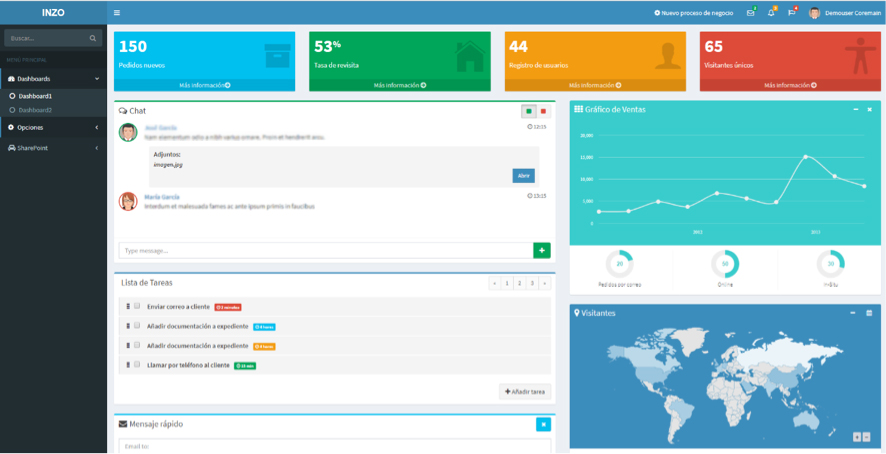This screenshot has height=454, width=886.
Task: Click María García's name in chat
Action: pos(162,197)
